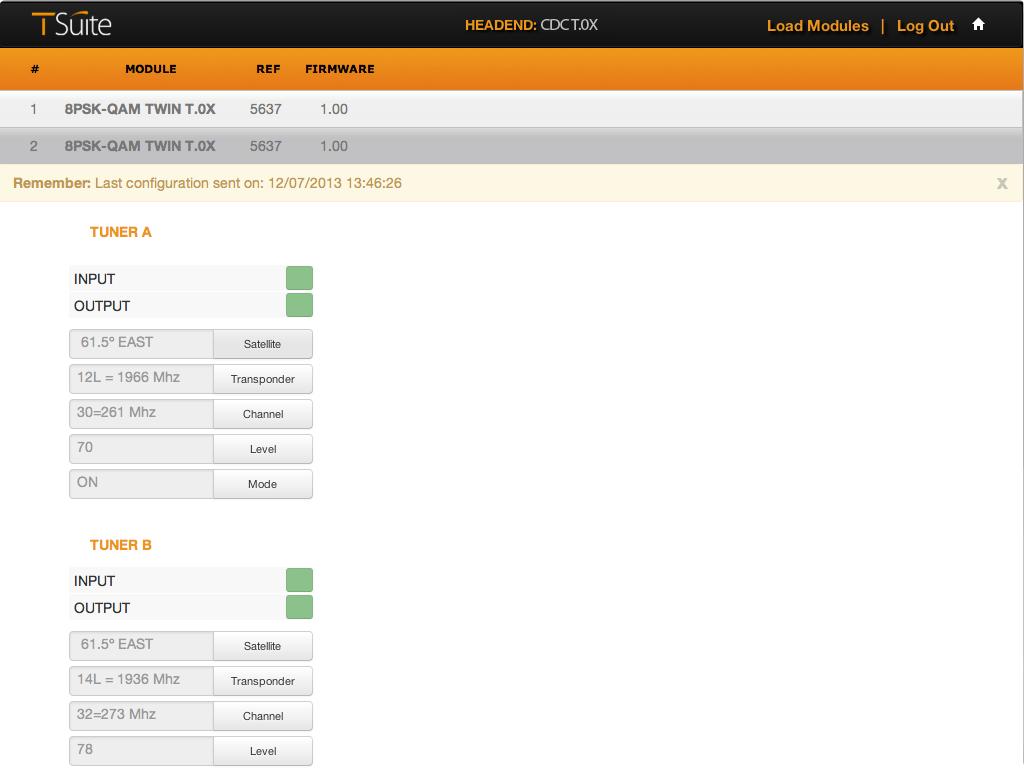
Task: Click Tuner A Level button
Action: pyautogui.click(x=263, y=449)
